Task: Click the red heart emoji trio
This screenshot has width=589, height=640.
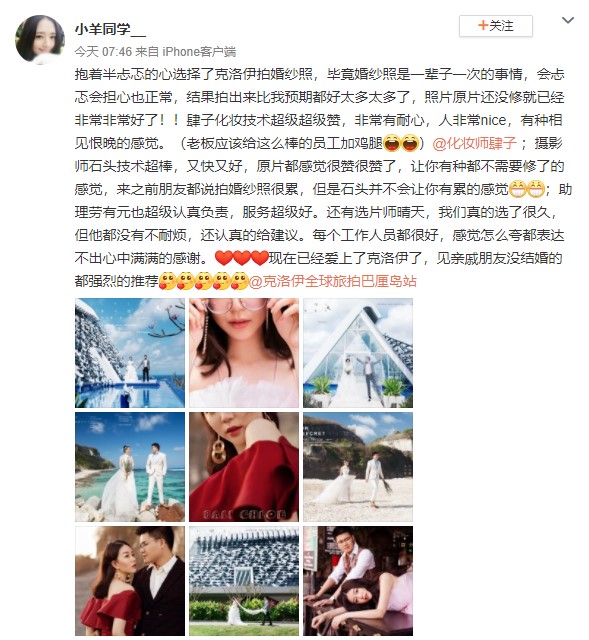Action: pyautogui.click(x=242, y=258)
